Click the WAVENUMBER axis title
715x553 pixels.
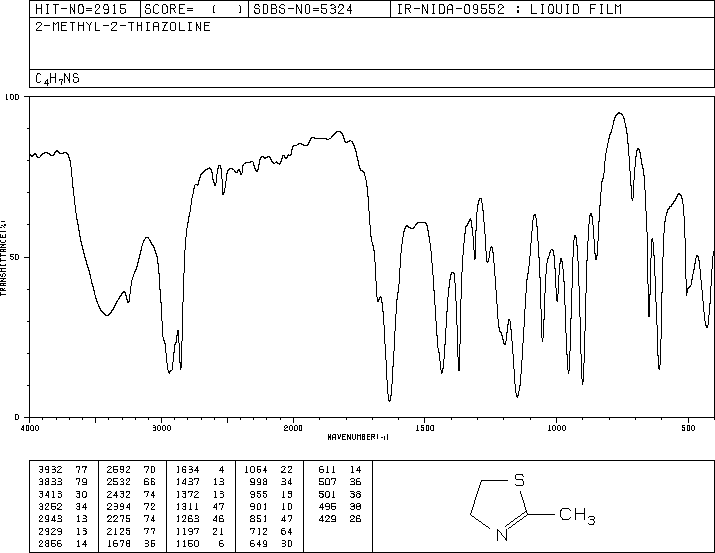coord(358,437)
